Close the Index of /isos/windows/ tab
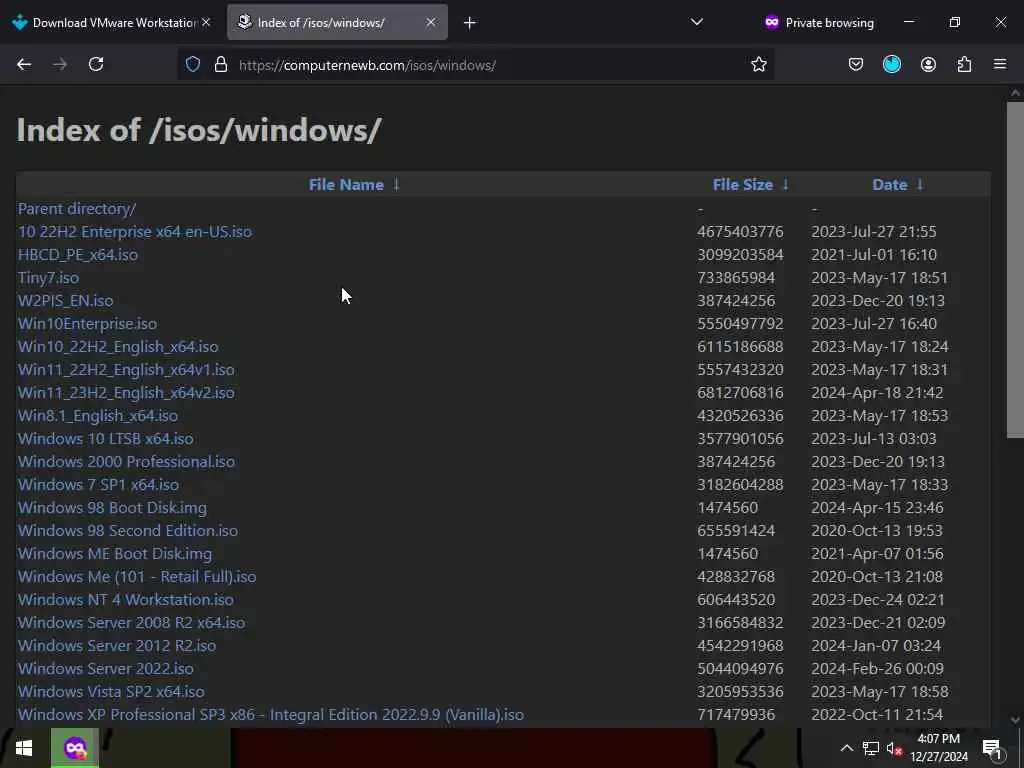1024x768 pixels. (430, 22)
